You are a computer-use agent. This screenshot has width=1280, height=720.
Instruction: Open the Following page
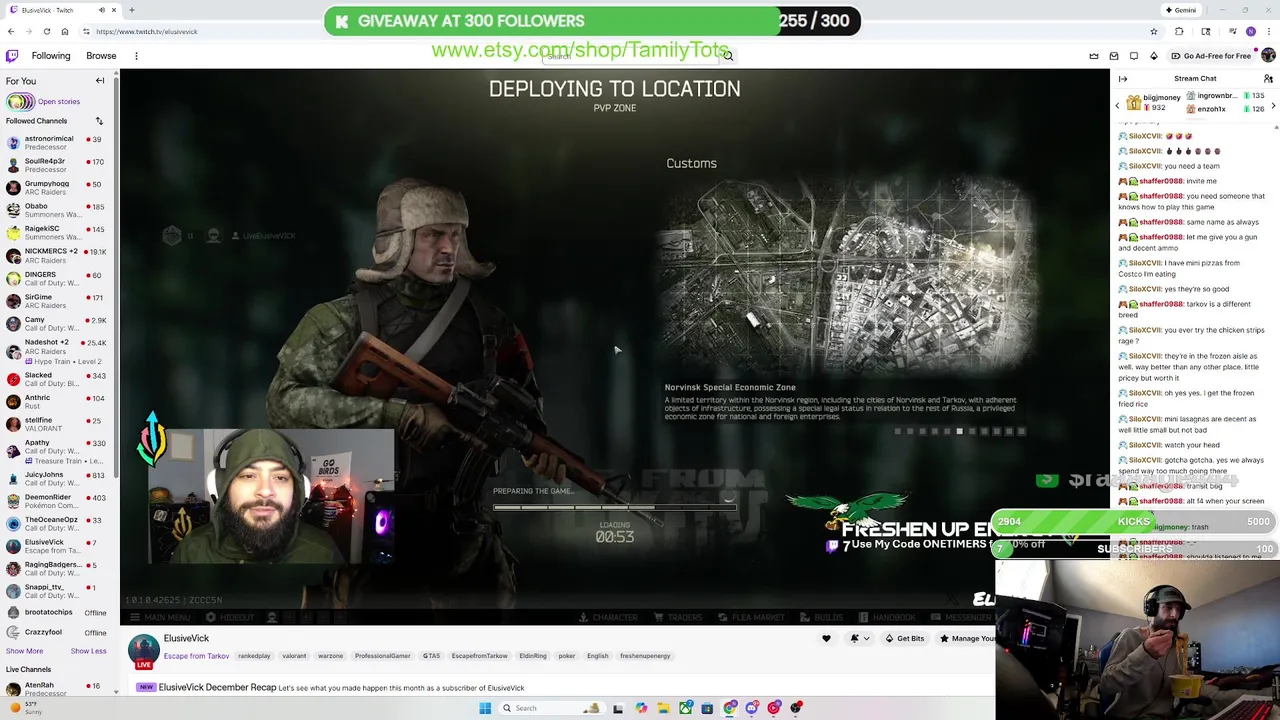coord(51,56)
